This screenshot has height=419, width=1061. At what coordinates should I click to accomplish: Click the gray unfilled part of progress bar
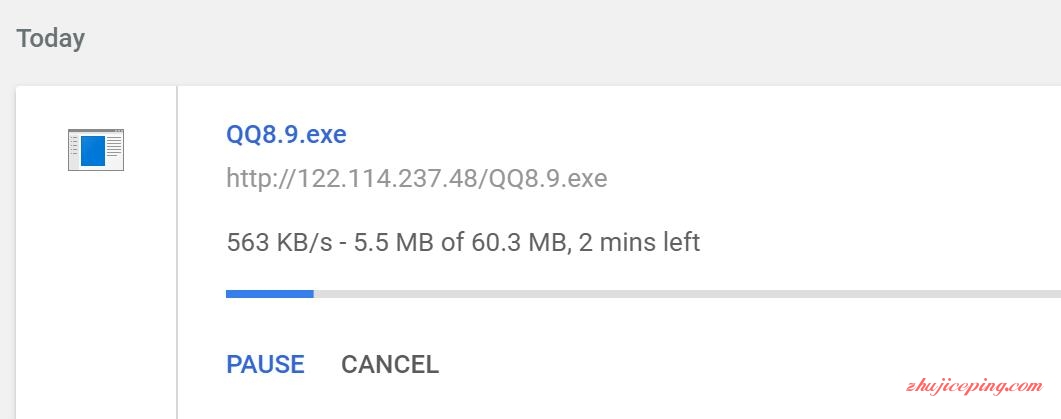[687, 294]
